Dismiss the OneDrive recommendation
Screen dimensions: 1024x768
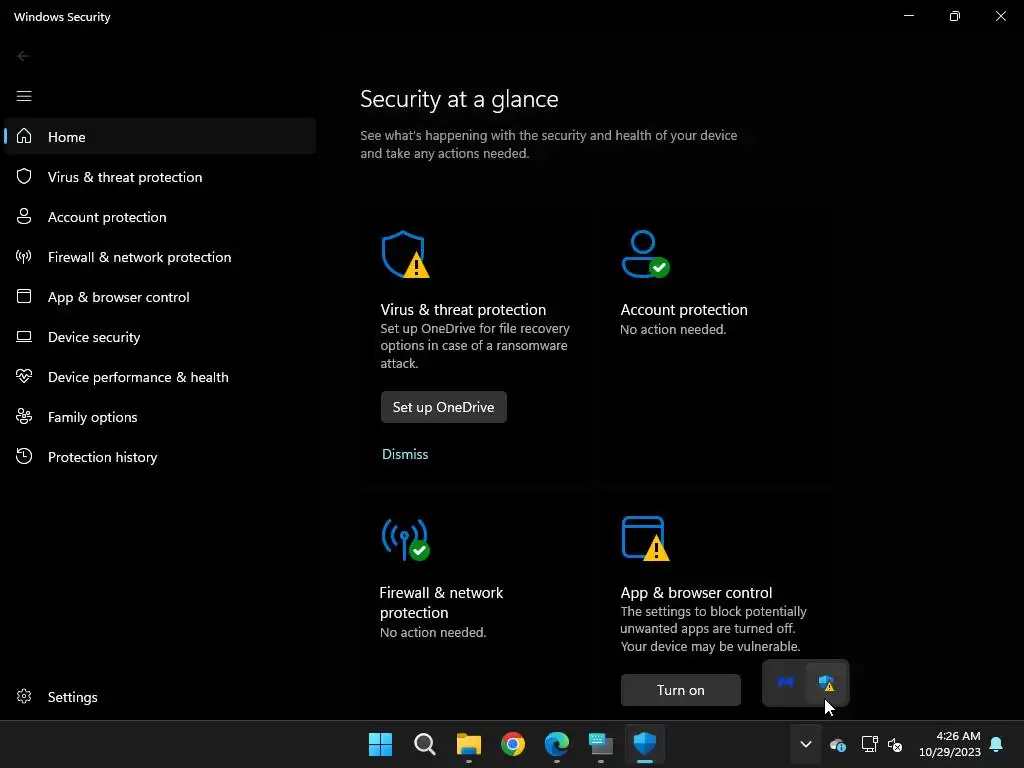(x=405, y=454)
